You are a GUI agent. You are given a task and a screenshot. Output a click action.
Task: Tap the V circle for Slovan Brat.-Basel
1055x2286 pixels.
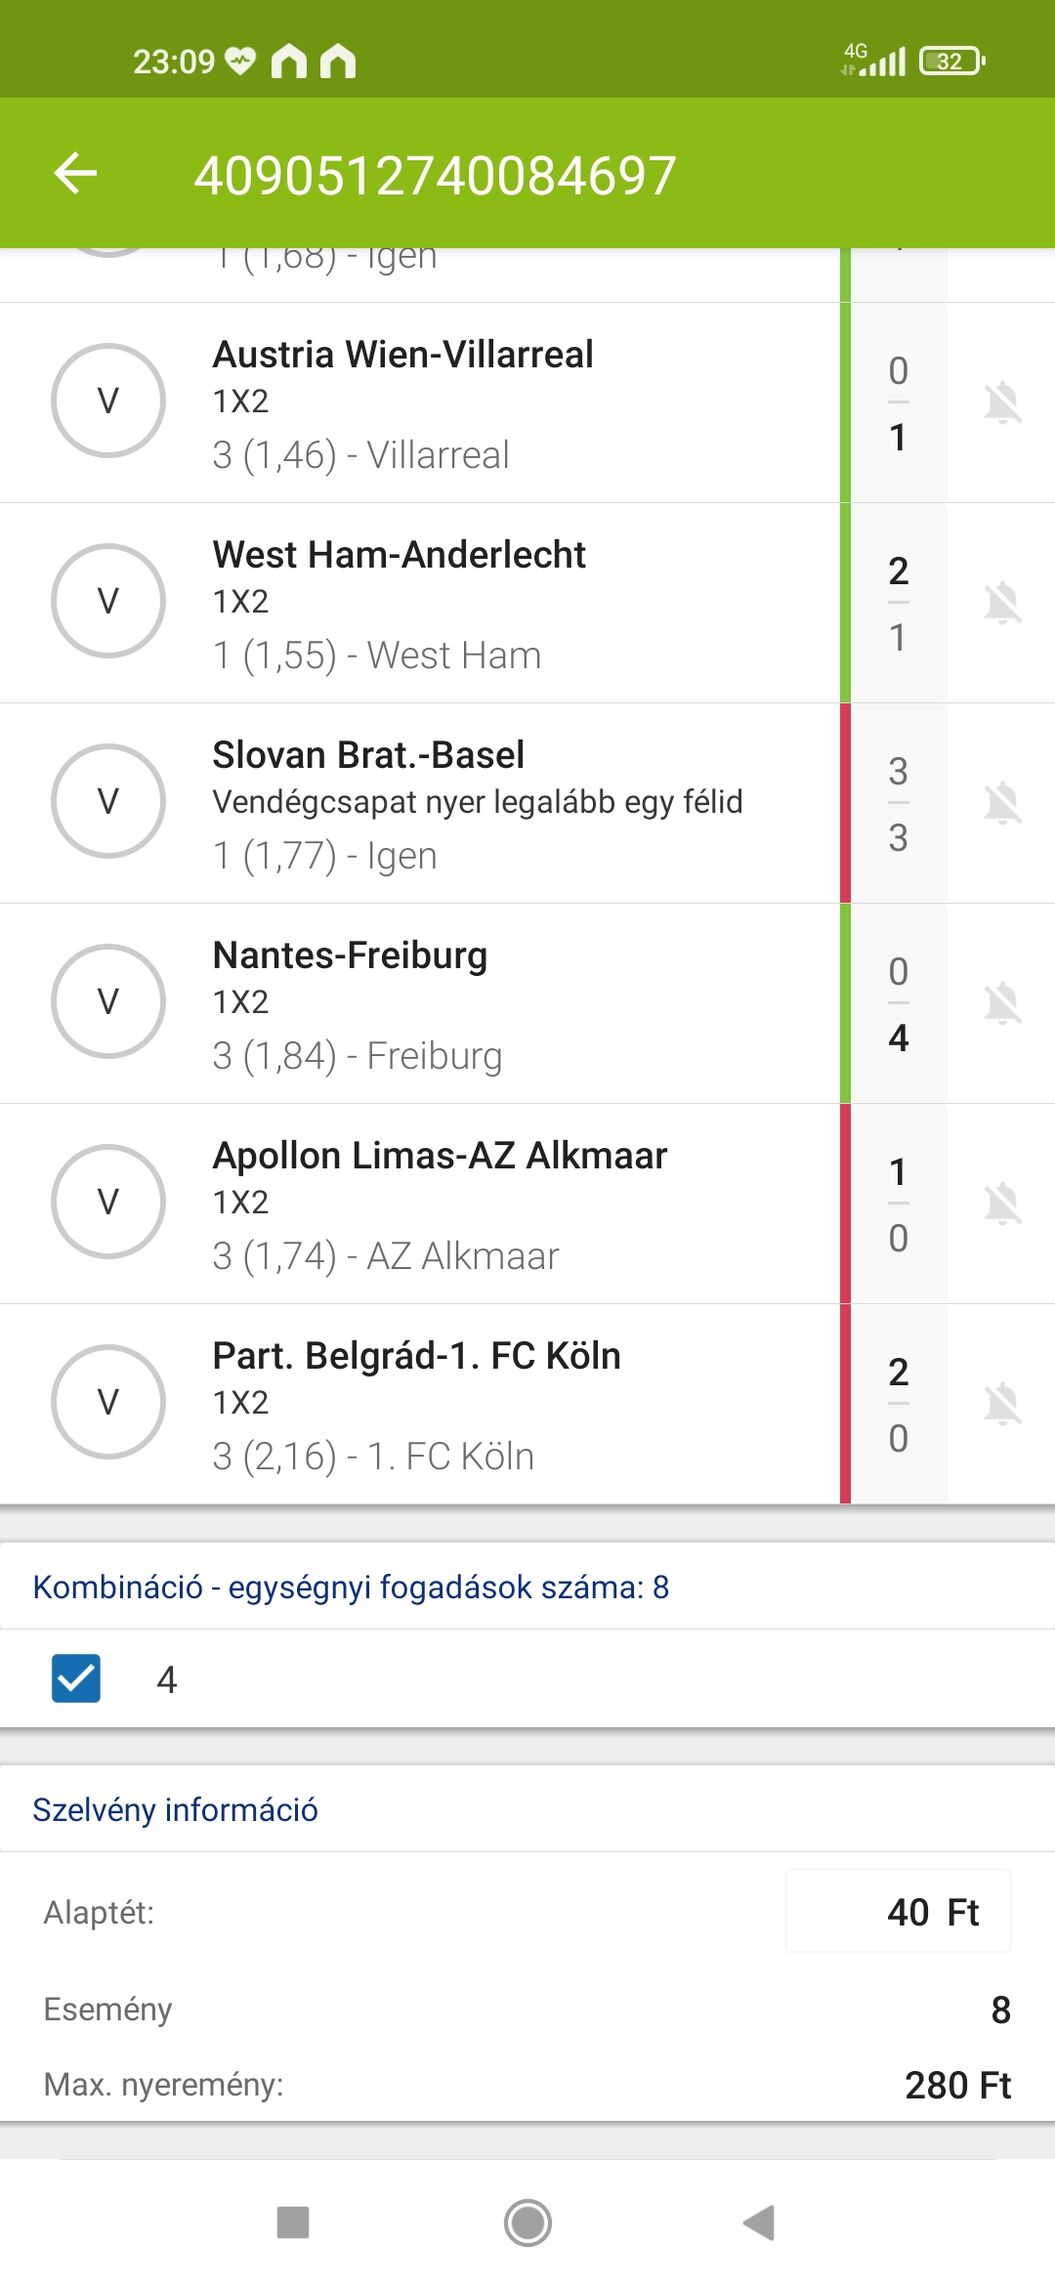click(108, 801)
